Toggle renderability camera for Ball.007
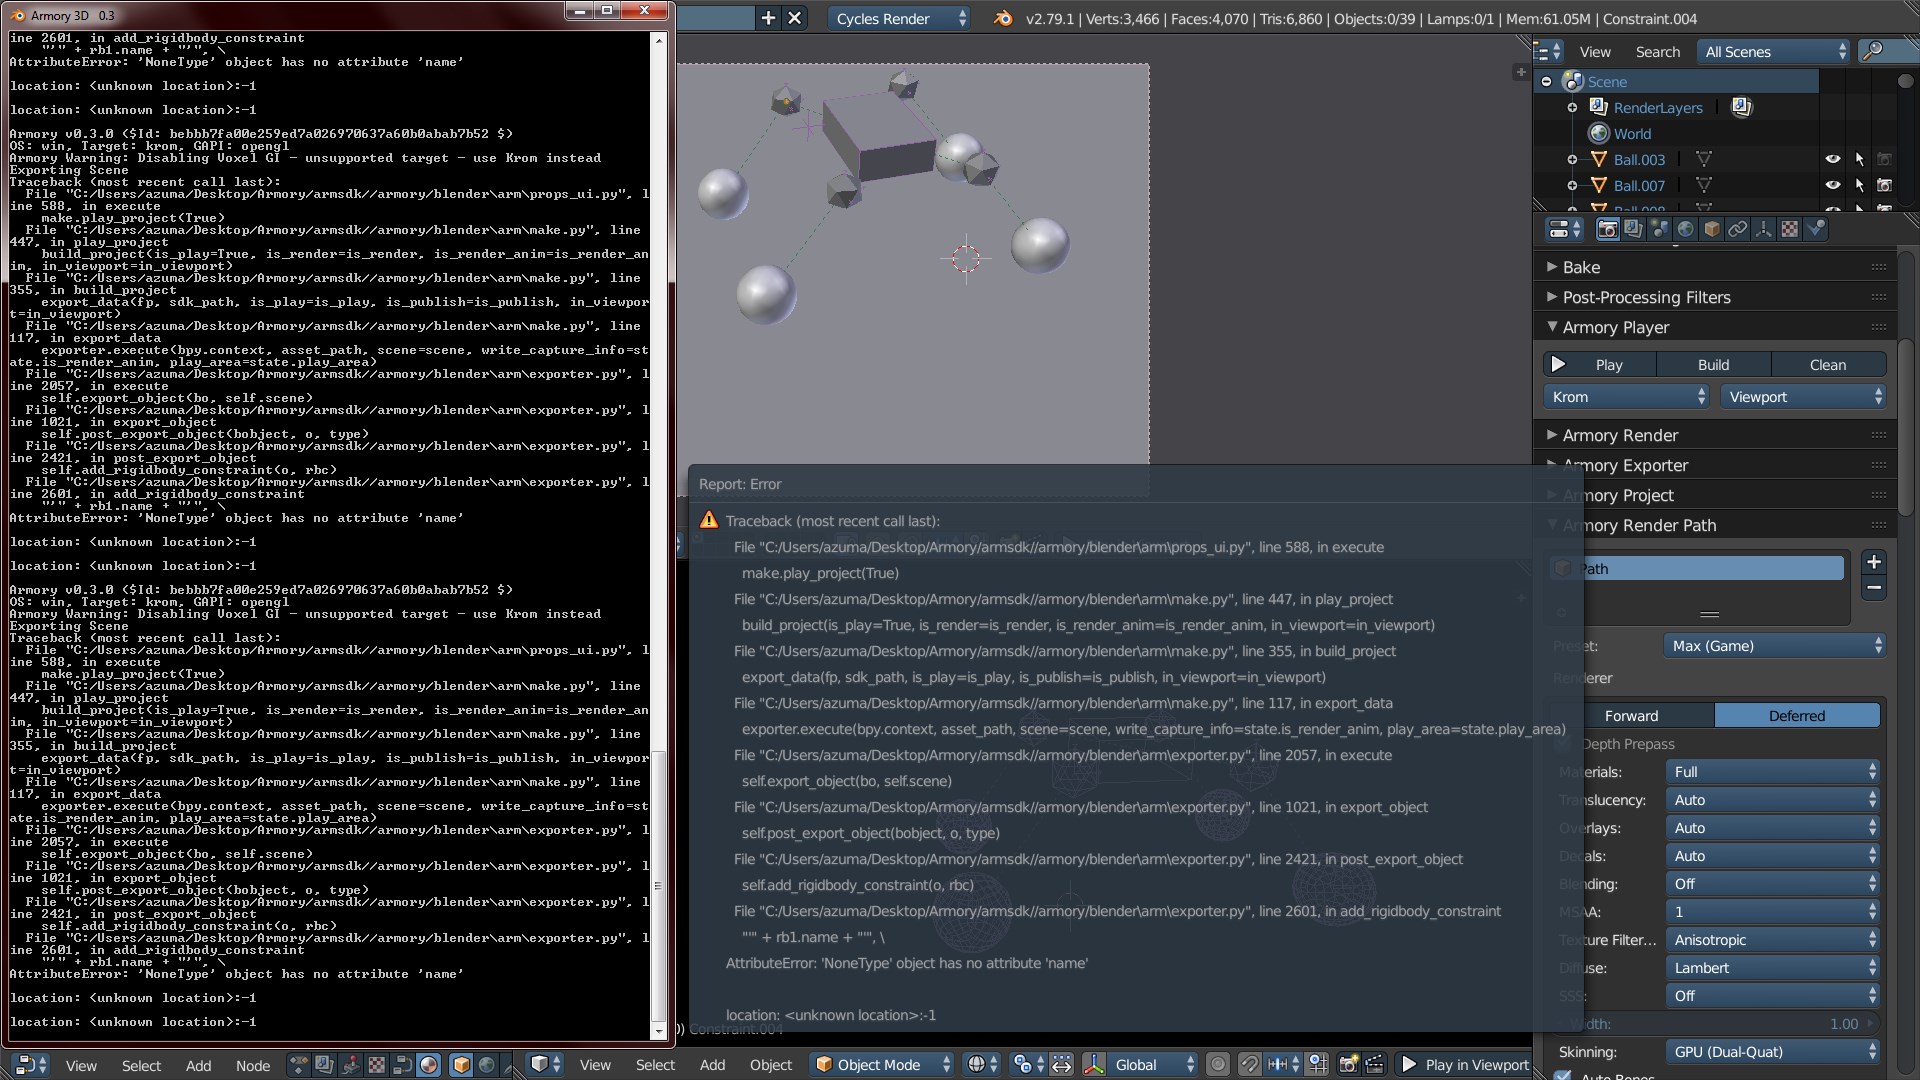Screen dimensions: 1920x1080 click(x=1884, y=185)
